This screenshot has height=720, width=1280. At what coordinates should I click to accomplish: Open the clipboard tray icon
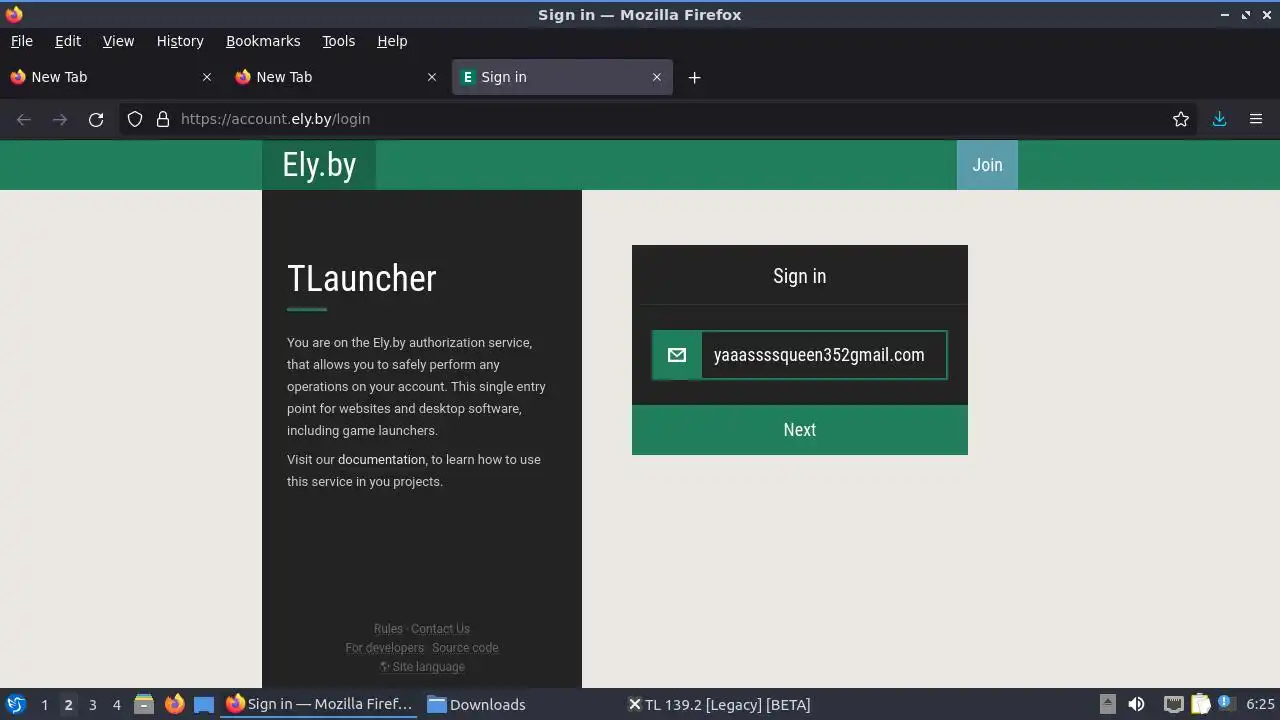click(1201, 704)
